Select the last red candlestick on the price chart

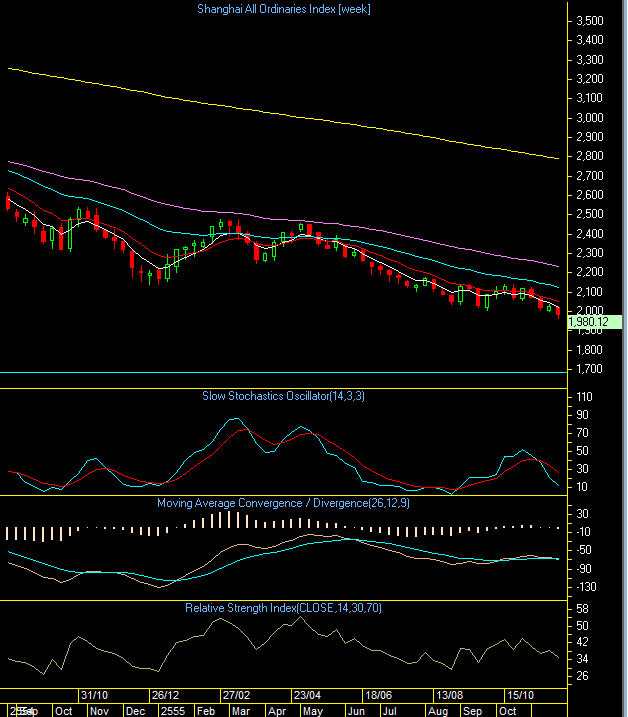click(x=557, y=312)
